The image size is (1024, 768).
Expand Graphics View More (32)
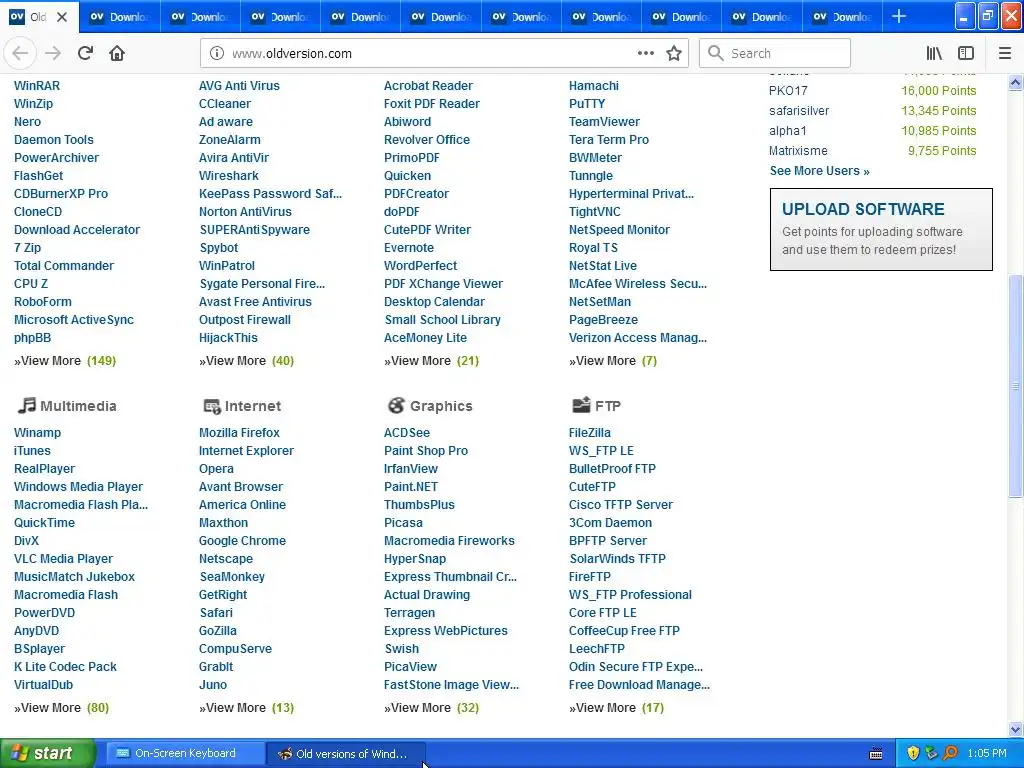tap(431, 708)
